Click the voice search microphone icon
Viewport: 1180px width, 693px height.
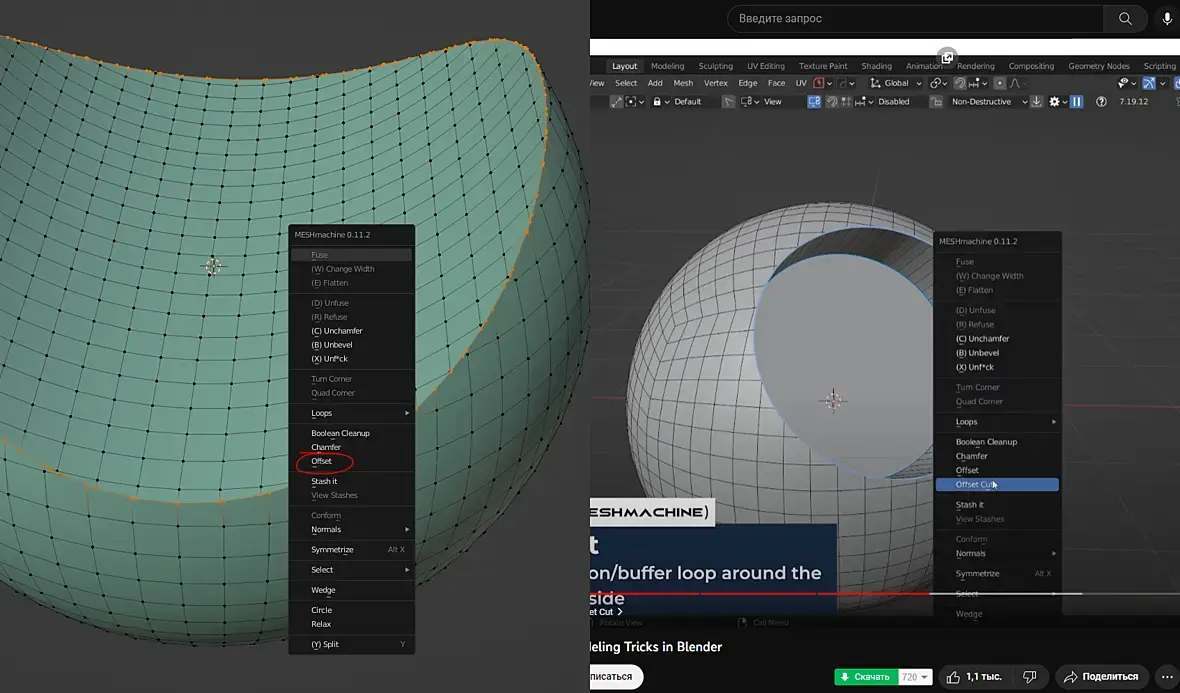(x=1167, y=18)
